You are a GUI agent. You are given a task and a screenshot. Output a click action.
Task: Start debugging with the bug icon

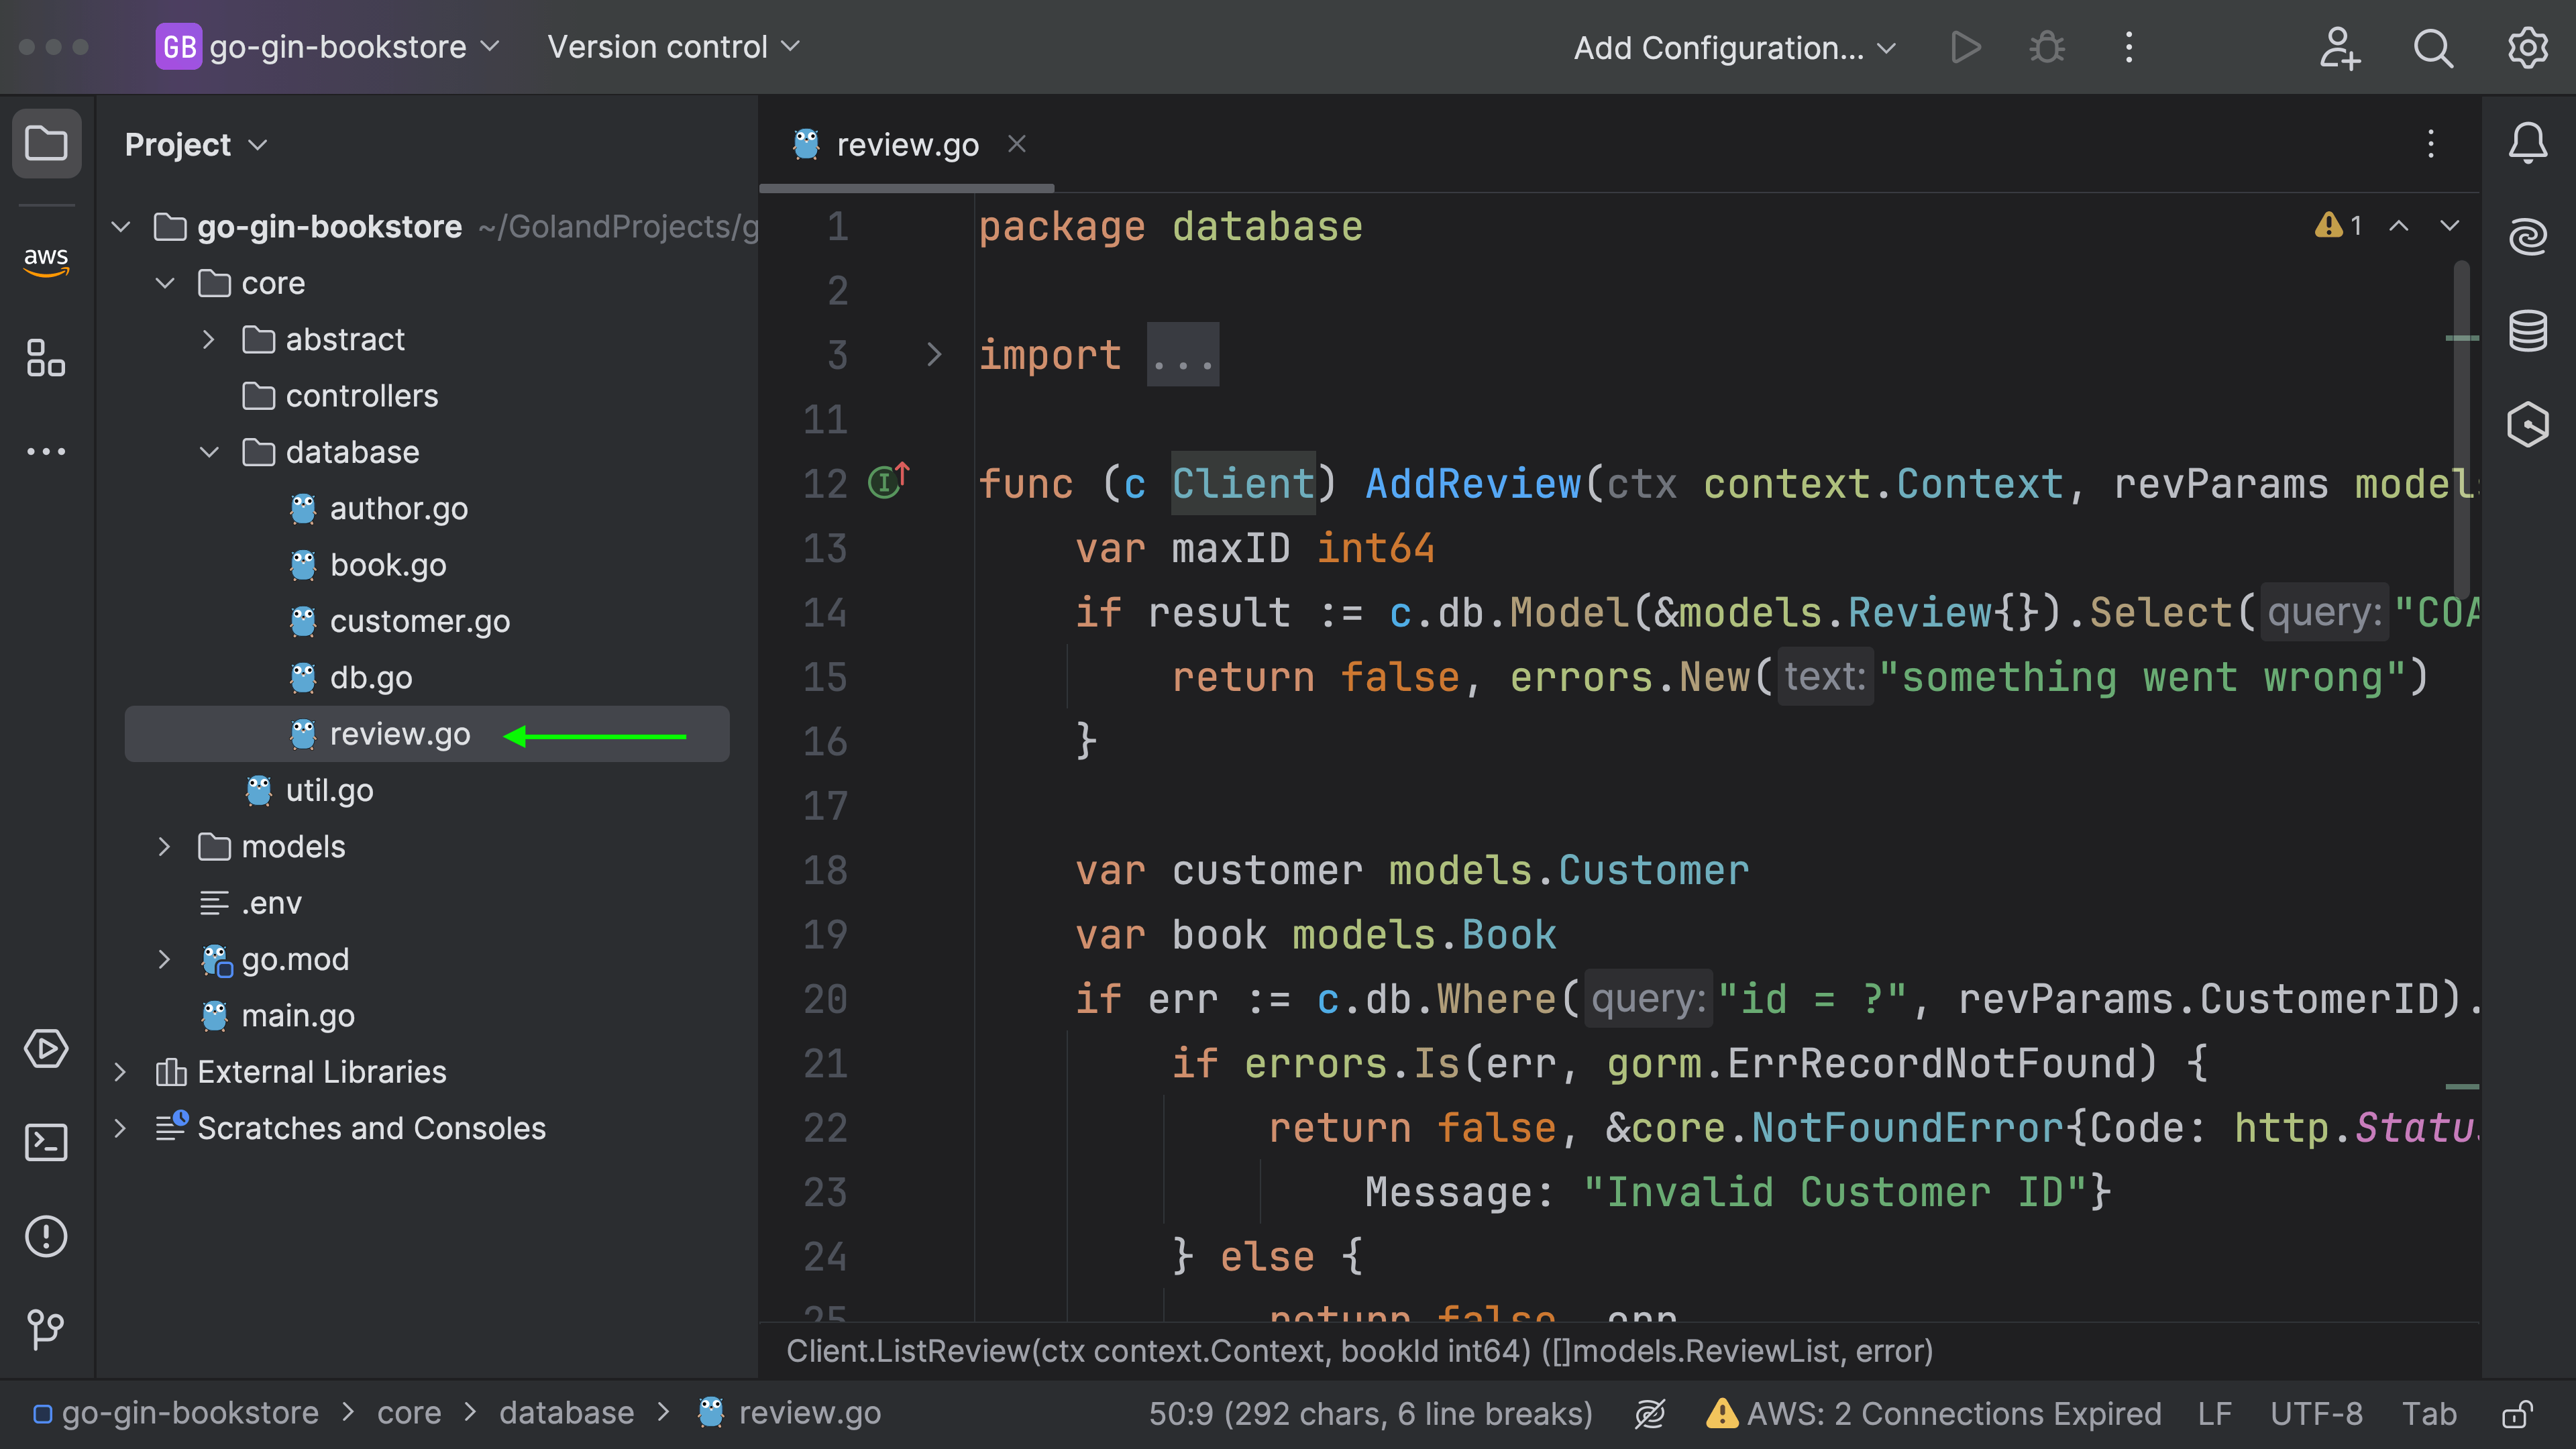tap(2046, 47)
